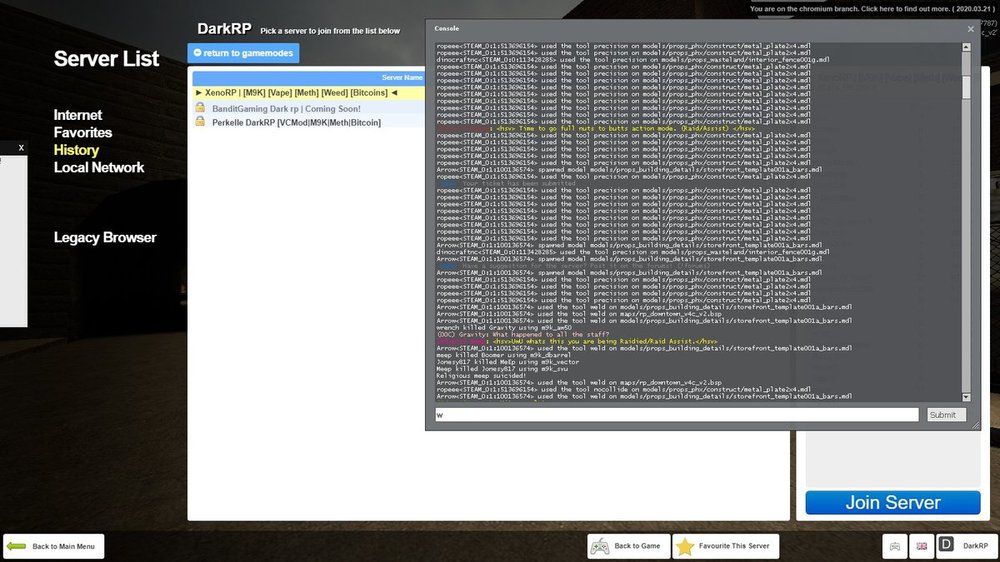Open language selection via UK flag icon
The width and height of the screenshot is (1000, 562).
[x=921, y=546]
